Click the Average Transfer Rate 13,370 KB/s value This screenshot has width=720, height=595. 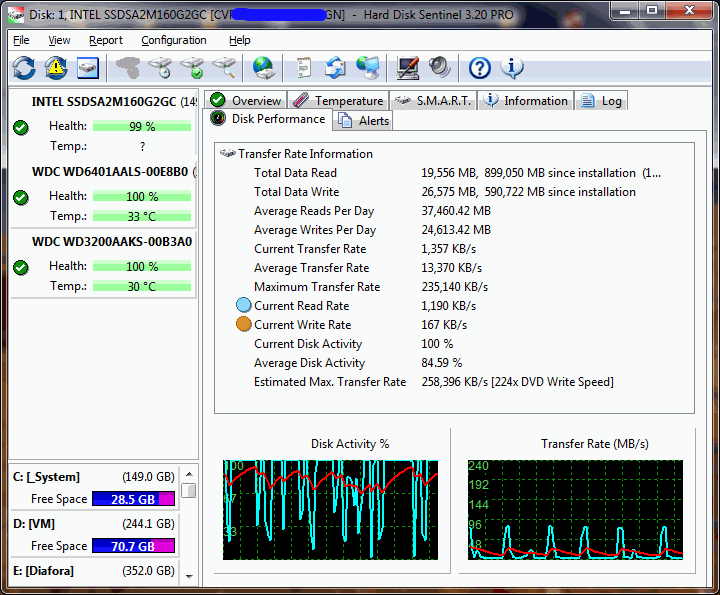click(x=452, y=268)
